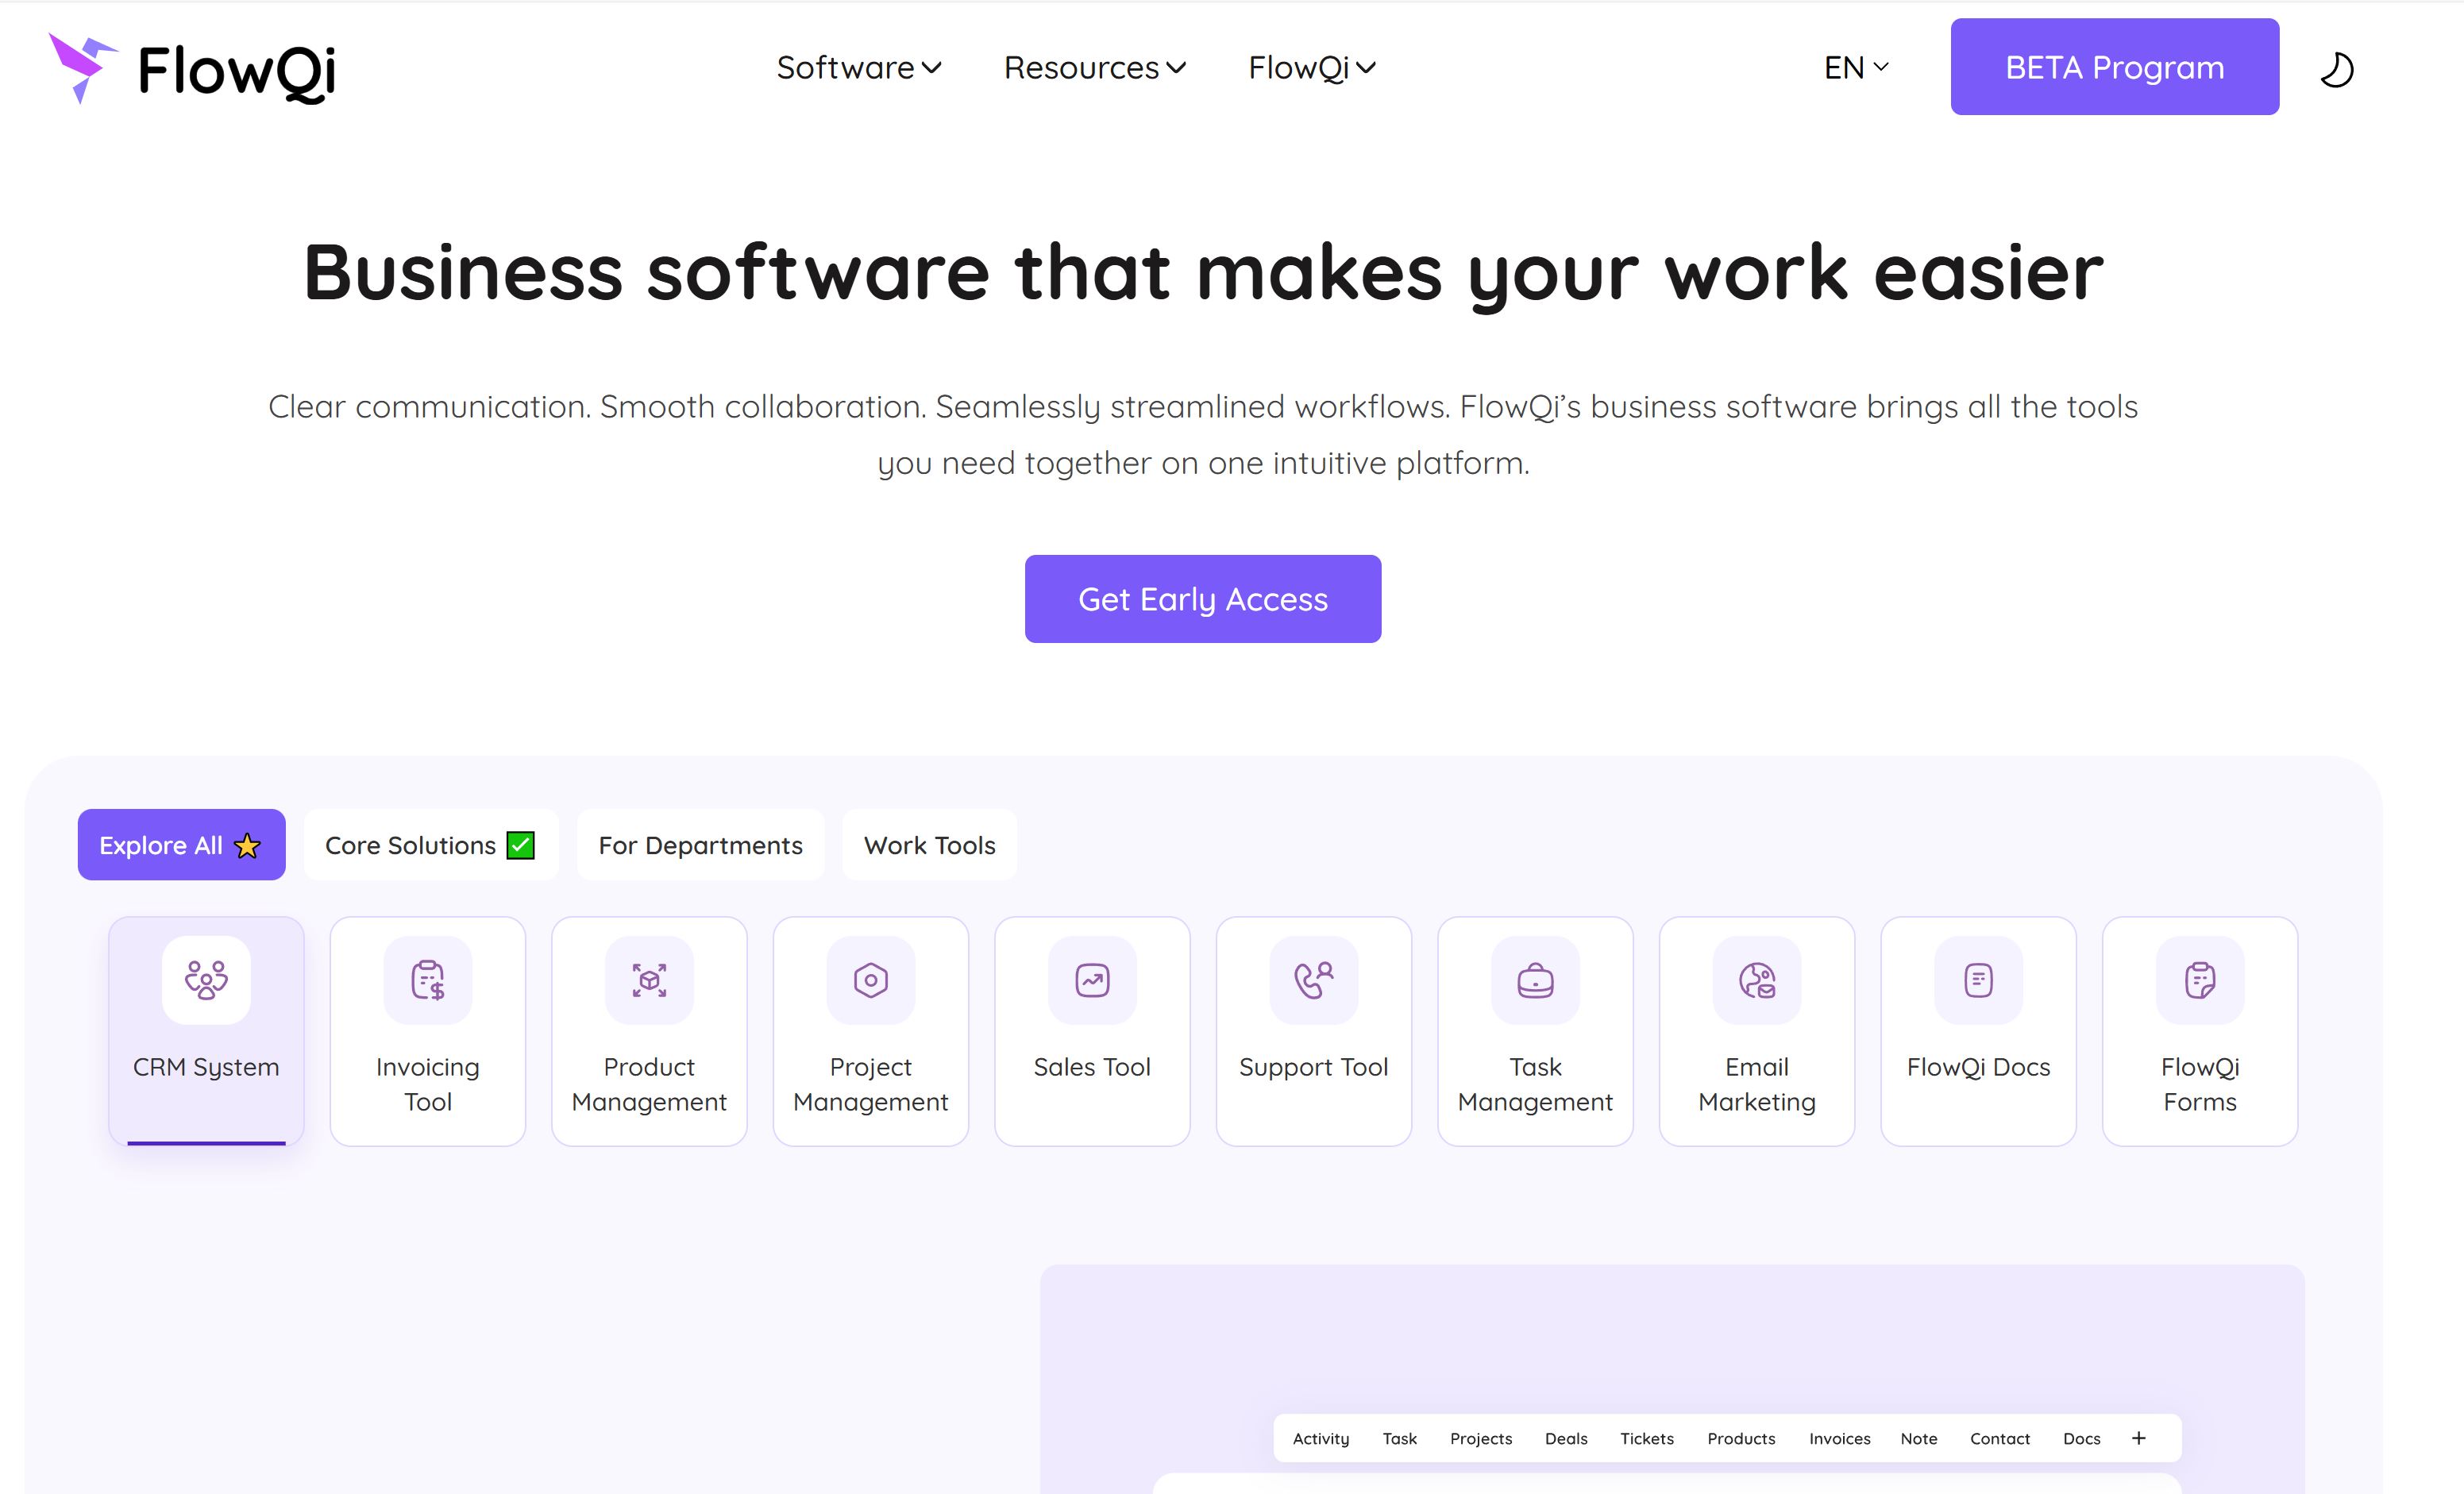
Task: Switch to the Core Solutions tab
Action: coord(430,845)
